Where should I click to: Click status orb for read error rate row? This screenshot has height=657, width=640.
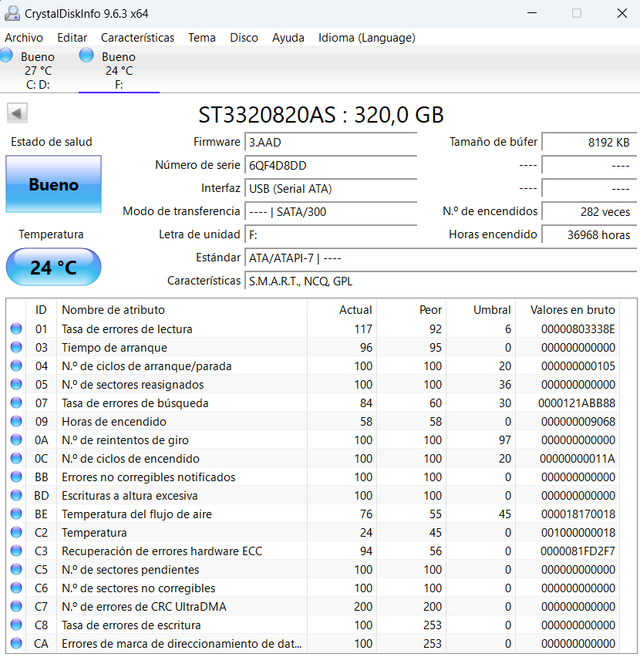(16, 329)
